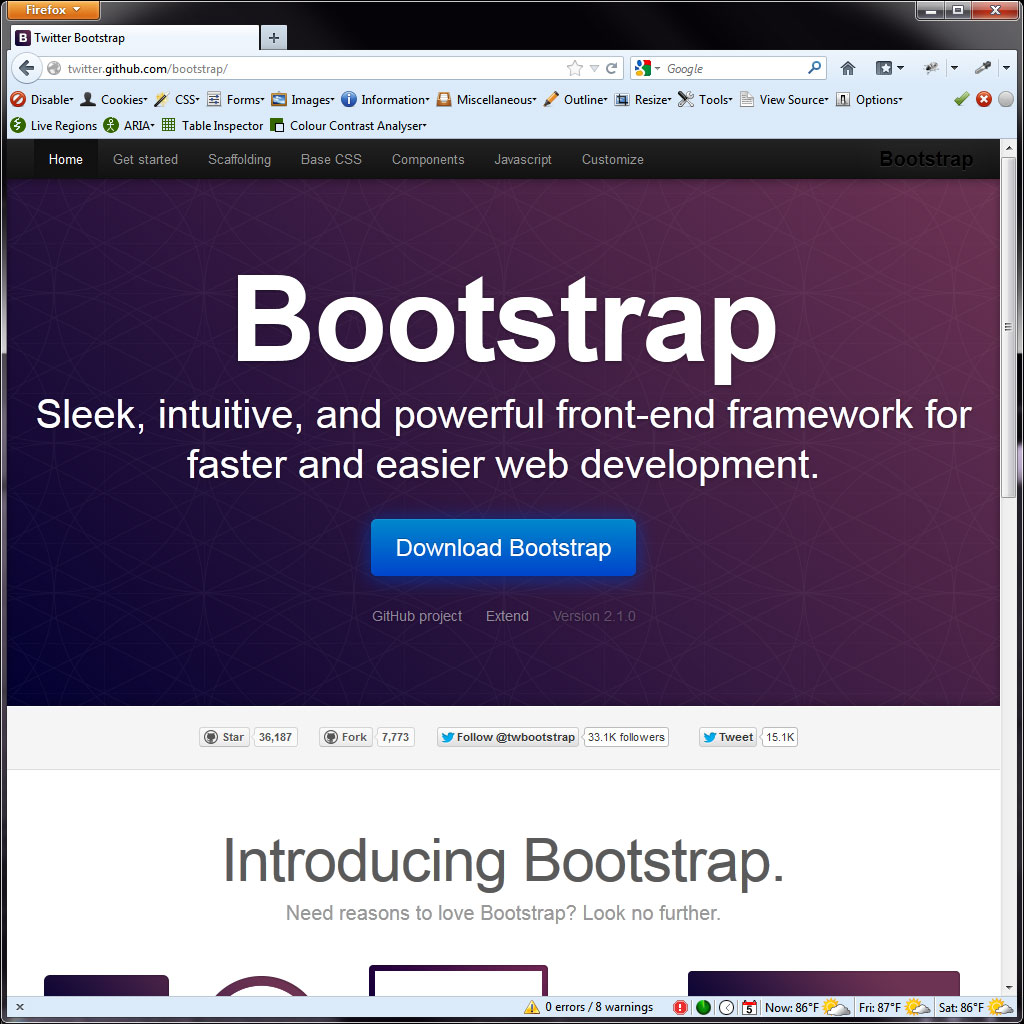Go to the Get started nav item
1024x1024 pixels.
[145, 159]
